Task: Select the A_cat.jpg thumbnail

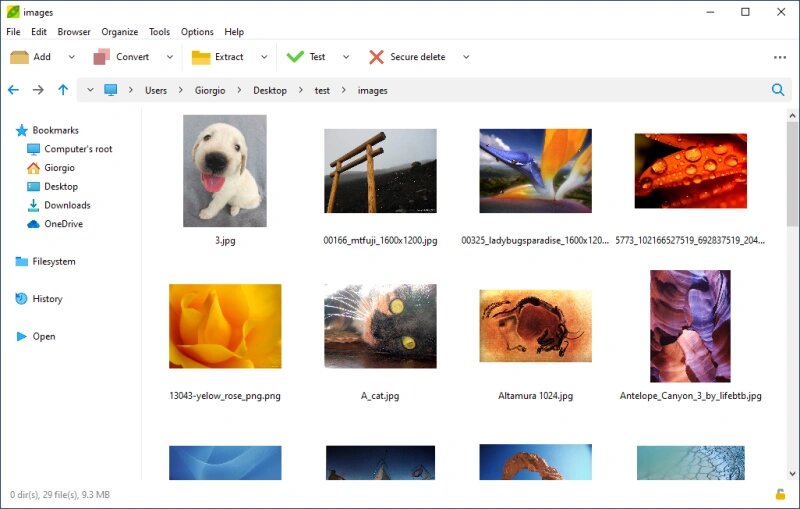Action: (380, 326)
